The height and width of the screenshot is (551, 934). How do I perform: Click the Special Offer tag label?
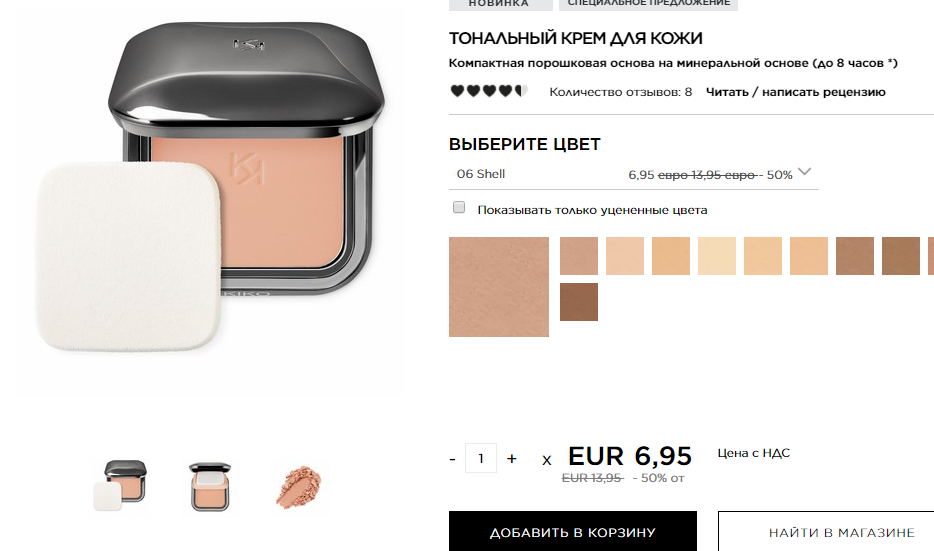point(648,4)
